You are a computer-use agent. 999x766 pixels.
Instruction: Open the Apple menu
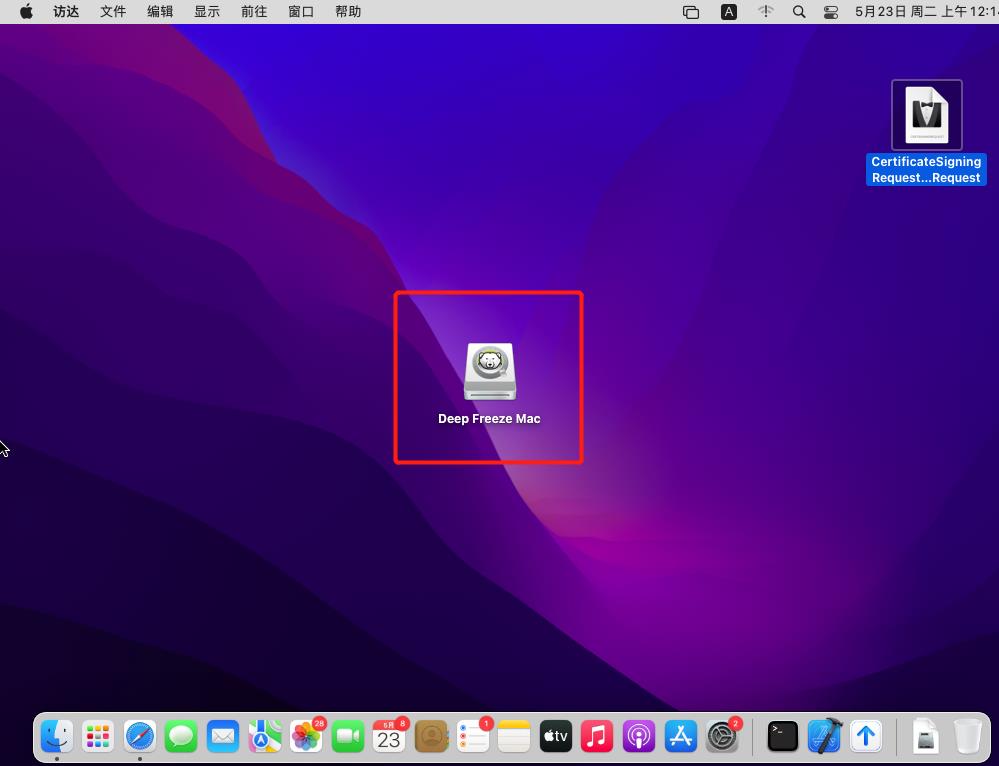26,12
